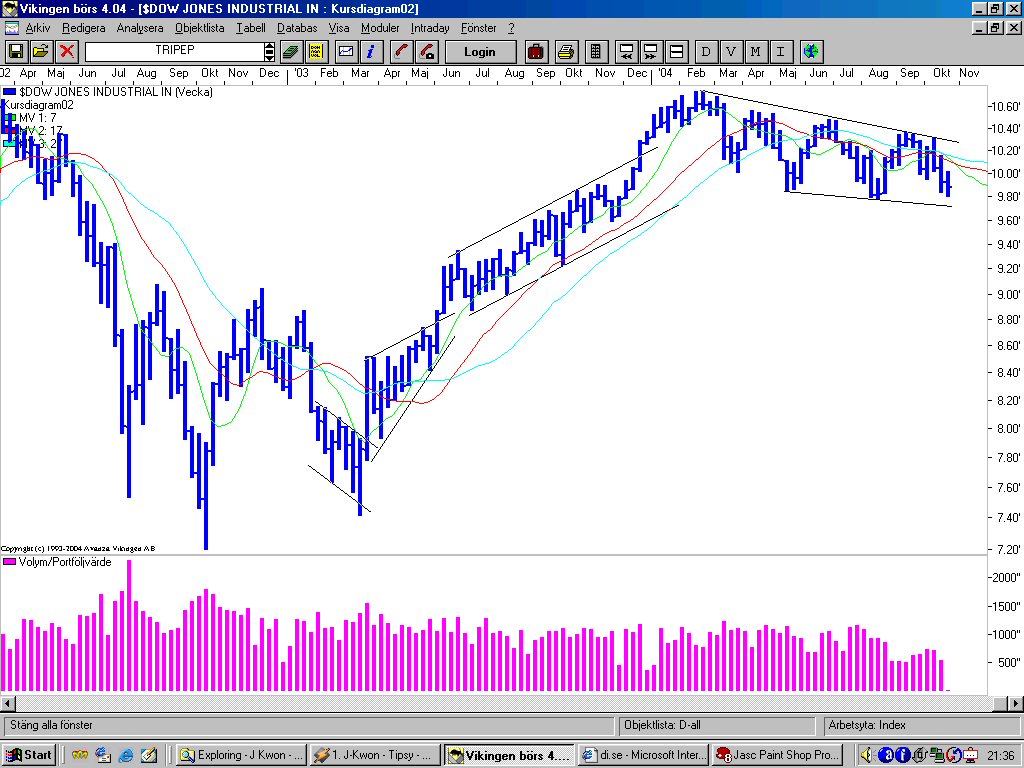
Task: Click the 'Volym/Portföljvärde' label
Action: [65, 562]
